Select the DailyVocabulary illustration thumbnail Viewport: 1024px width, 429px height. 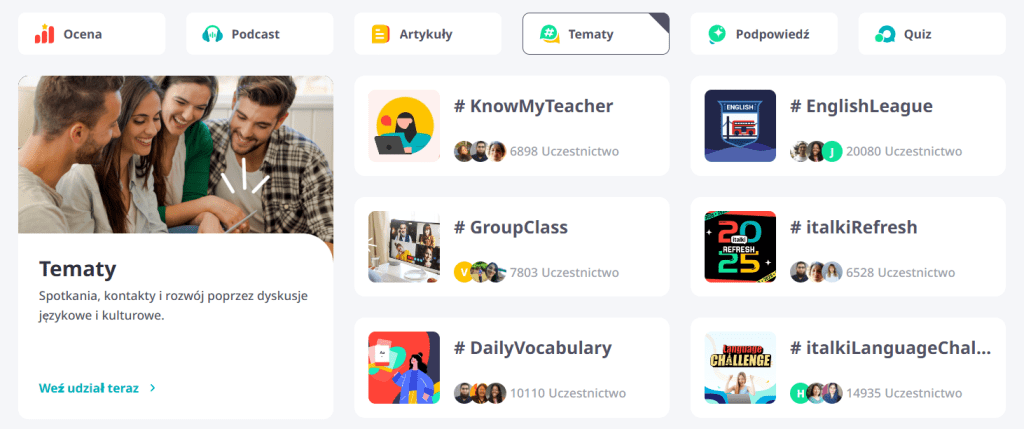[x=404, y=368]
